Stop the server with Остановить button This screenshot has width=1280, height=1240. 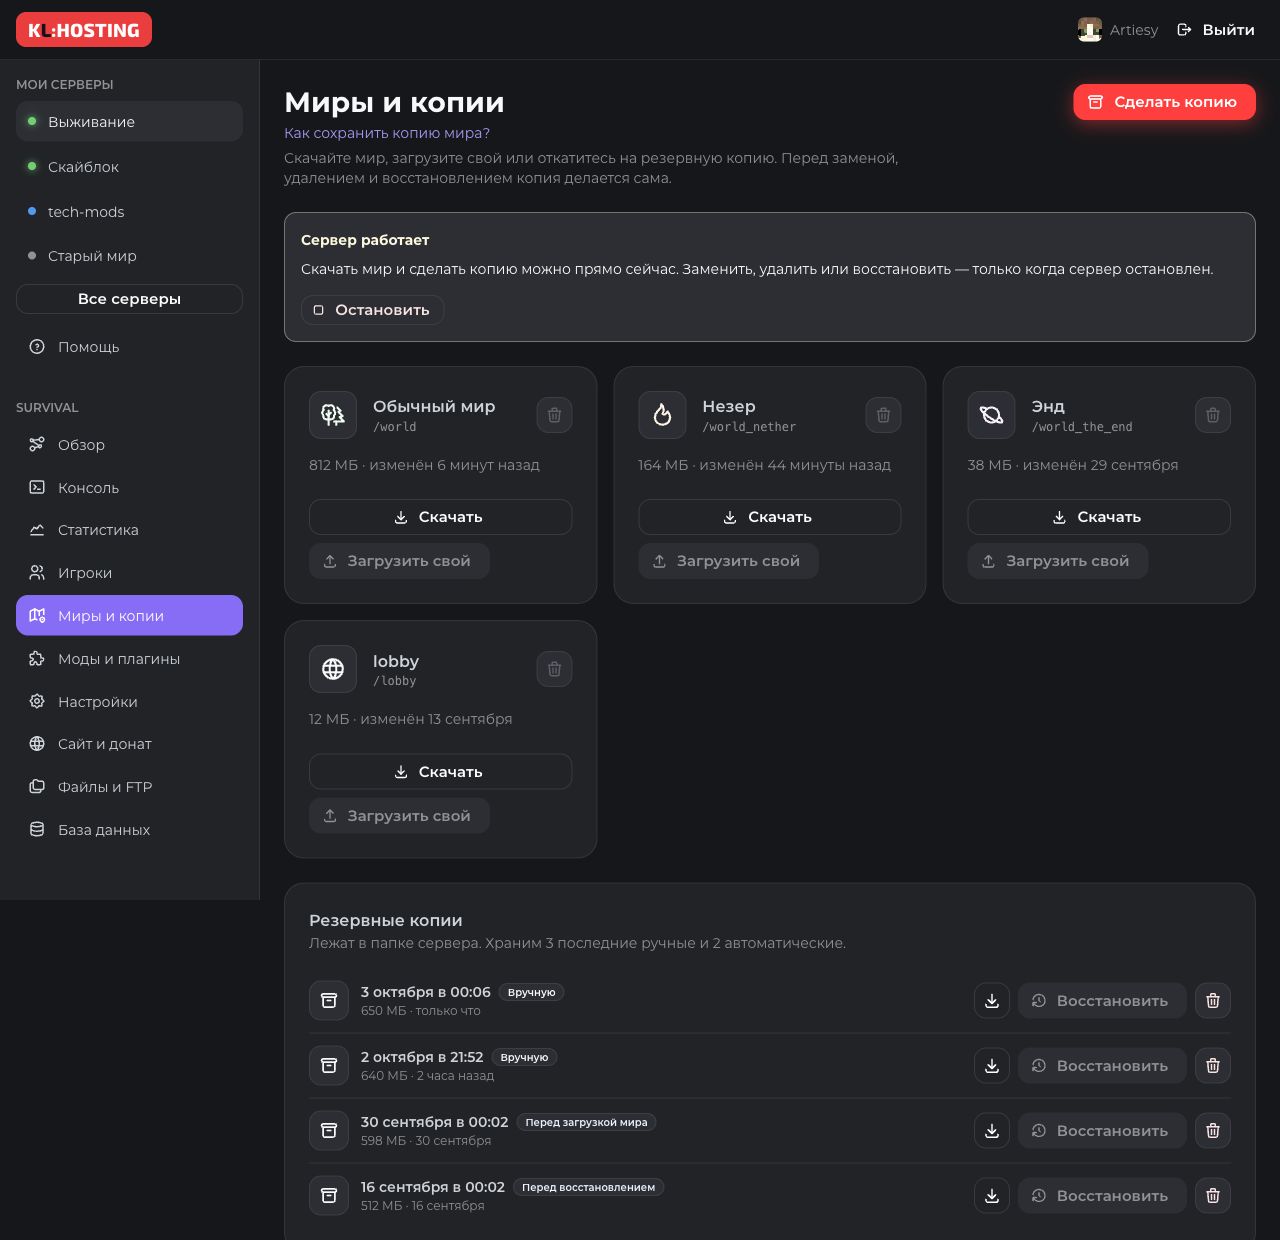372,310
